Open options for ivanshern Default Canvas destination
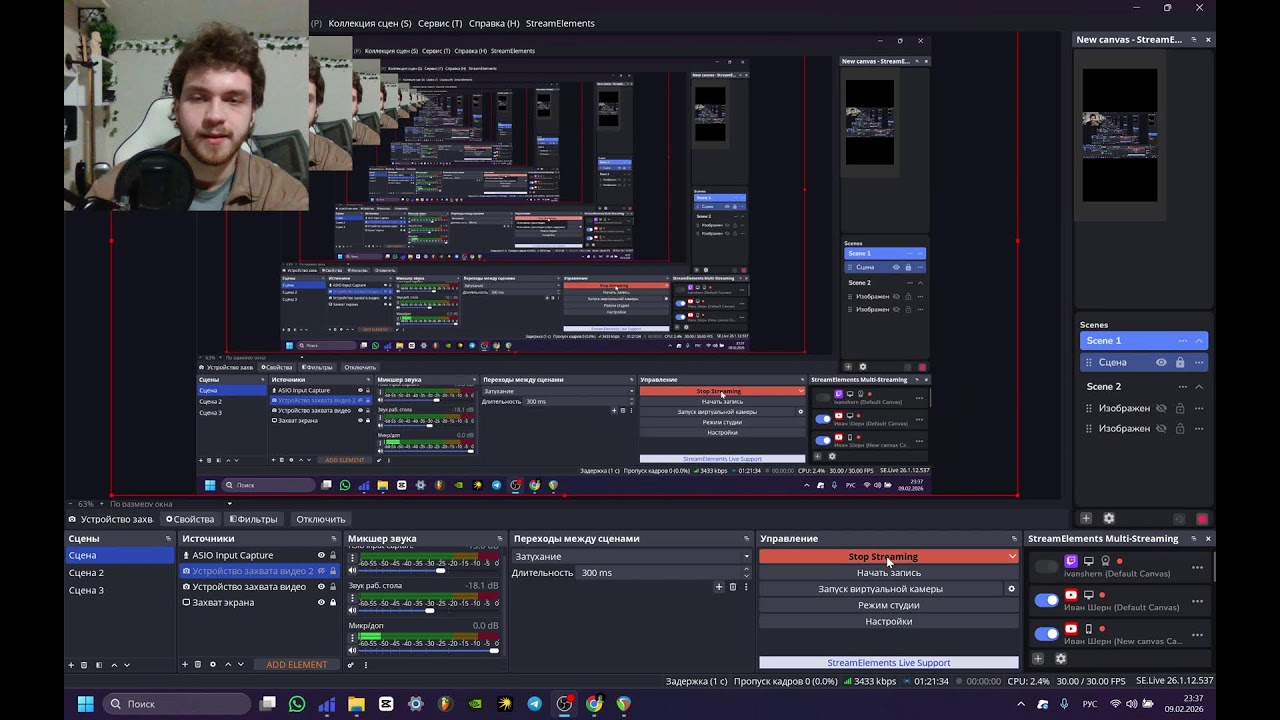The height and width of the screenshot is (720, 1280). (1197, 567)
